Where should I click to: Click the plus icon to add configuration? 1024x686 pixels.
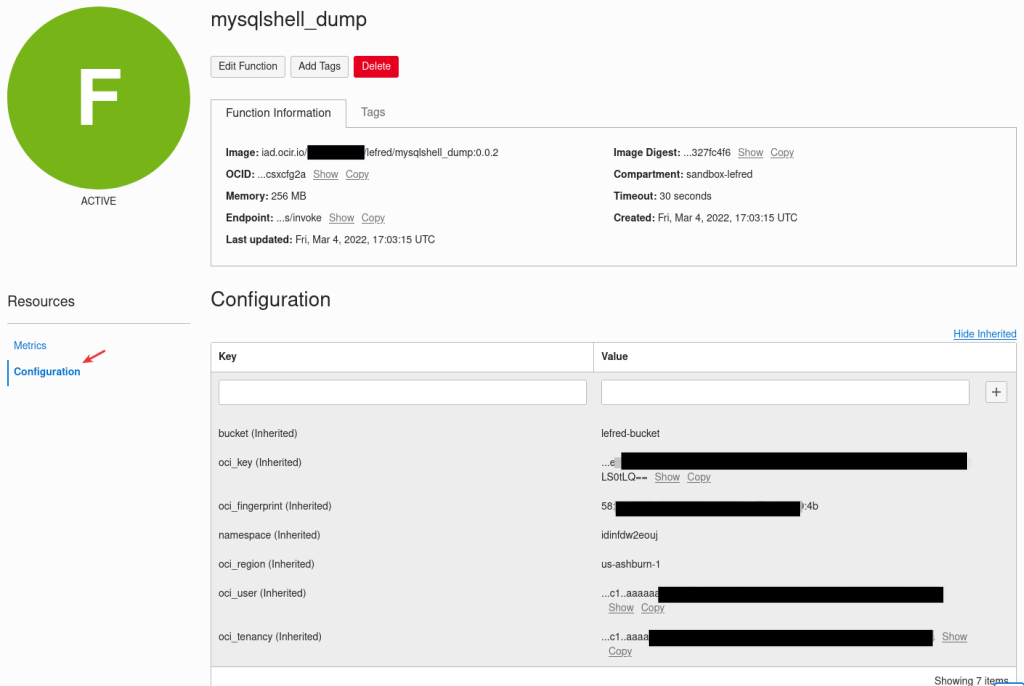point(996,392)
